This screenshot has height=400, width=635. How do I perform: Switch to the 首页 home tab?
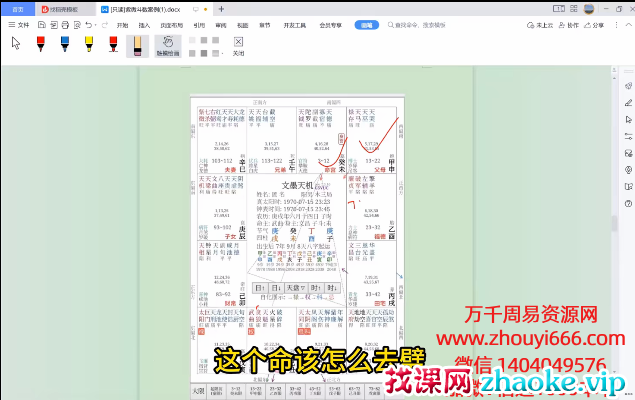pos(17,8)
